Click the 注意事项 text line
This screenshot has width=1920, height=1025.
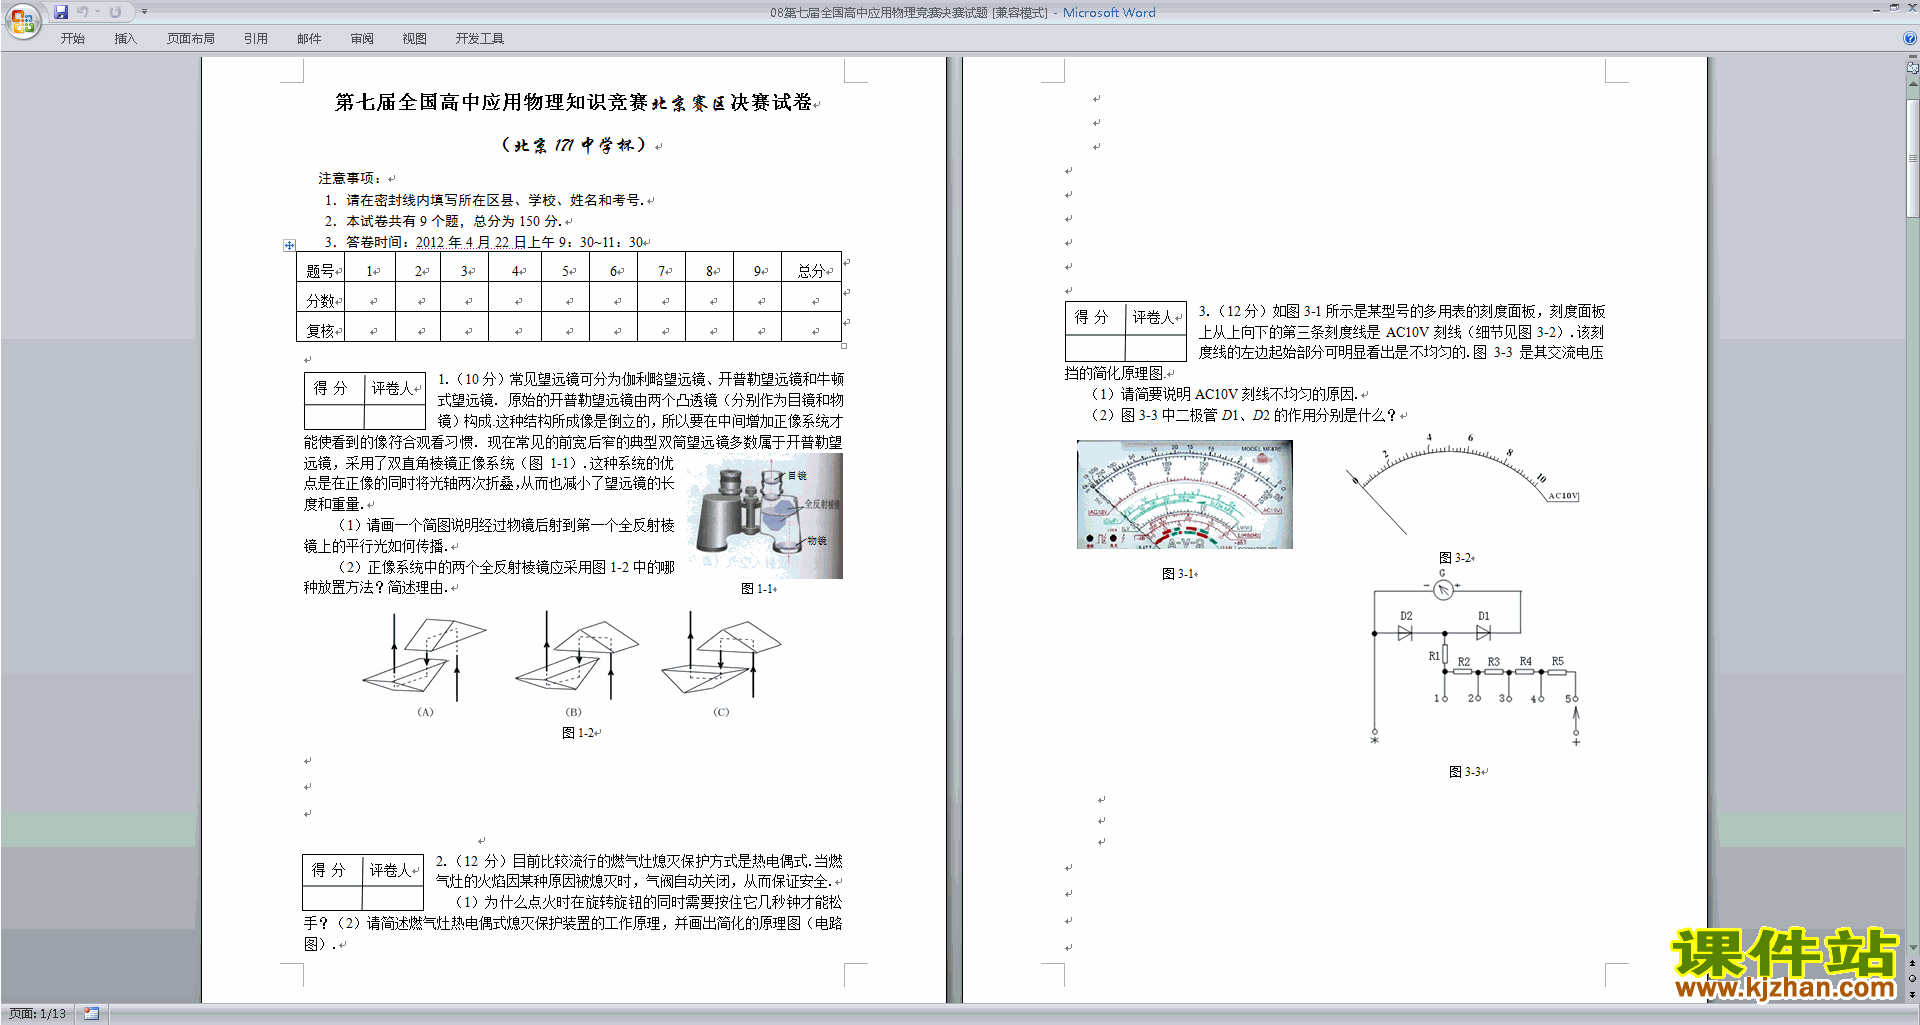(349, 178)
